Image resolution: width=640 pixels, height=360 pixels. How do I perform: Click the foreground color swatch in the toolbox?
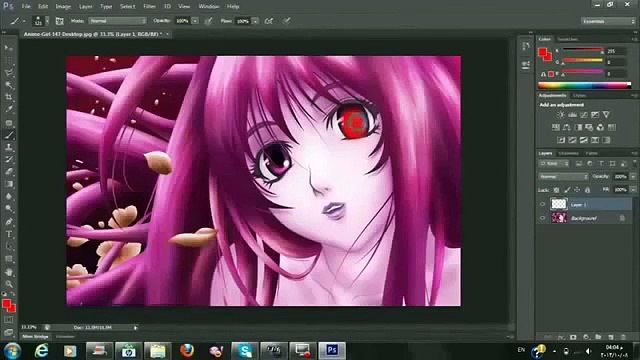pyautogui.click(x=6, y=304)
